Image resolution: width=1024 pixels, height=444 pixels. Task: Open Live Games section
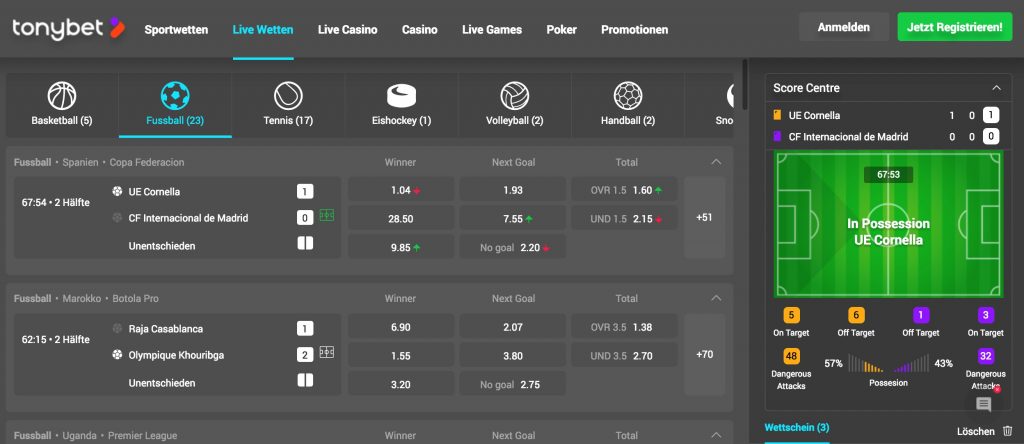coord(492,29)
